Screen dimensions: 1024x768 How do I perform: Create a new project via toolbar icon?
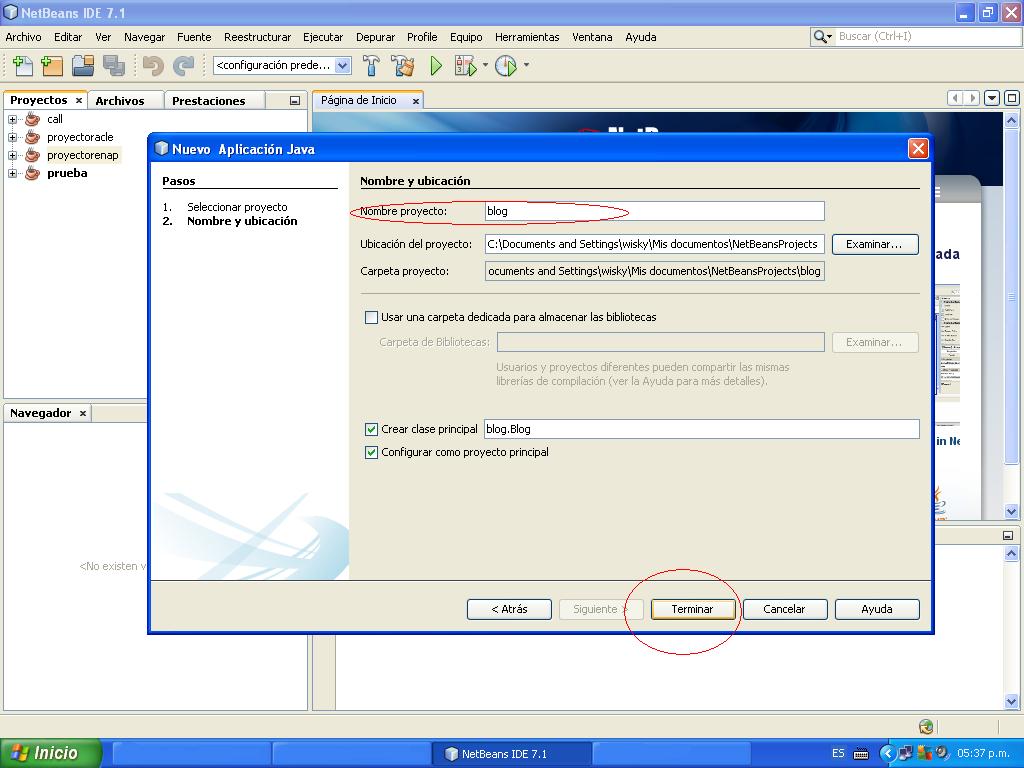pos(50,68)
